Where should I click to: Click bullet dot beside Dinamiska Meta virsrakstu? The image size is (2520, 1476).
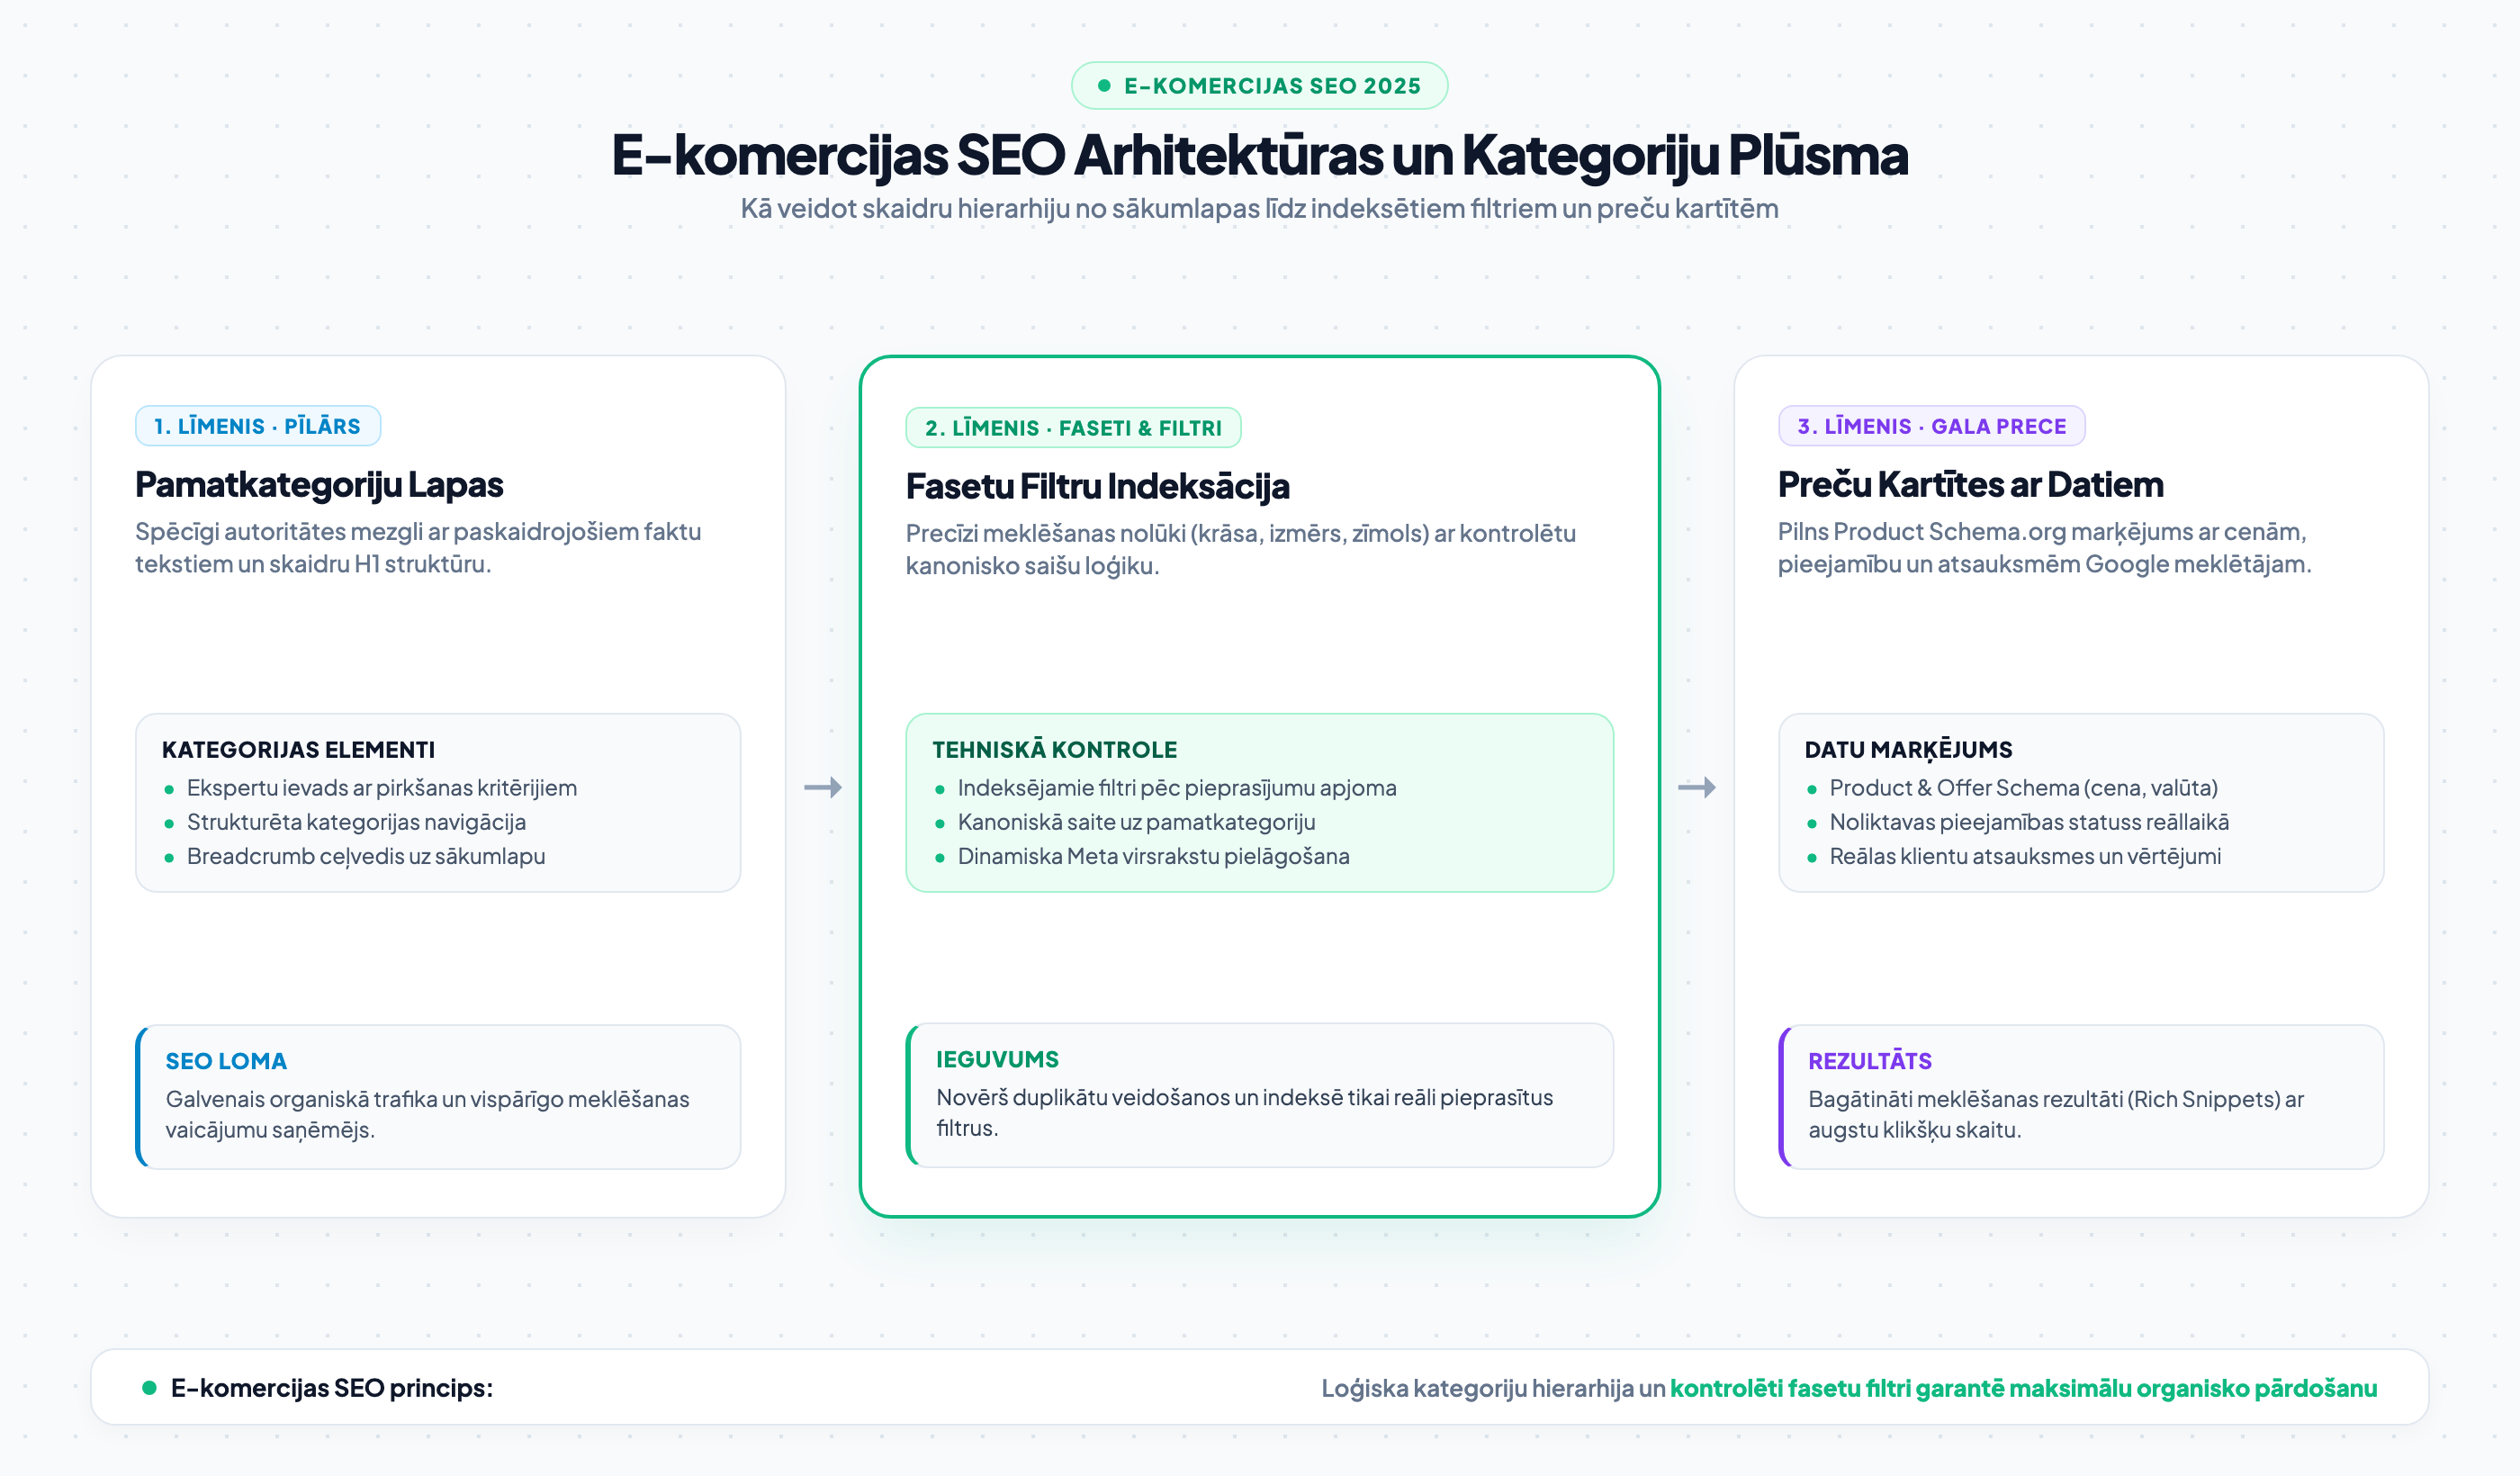(940, 858)
